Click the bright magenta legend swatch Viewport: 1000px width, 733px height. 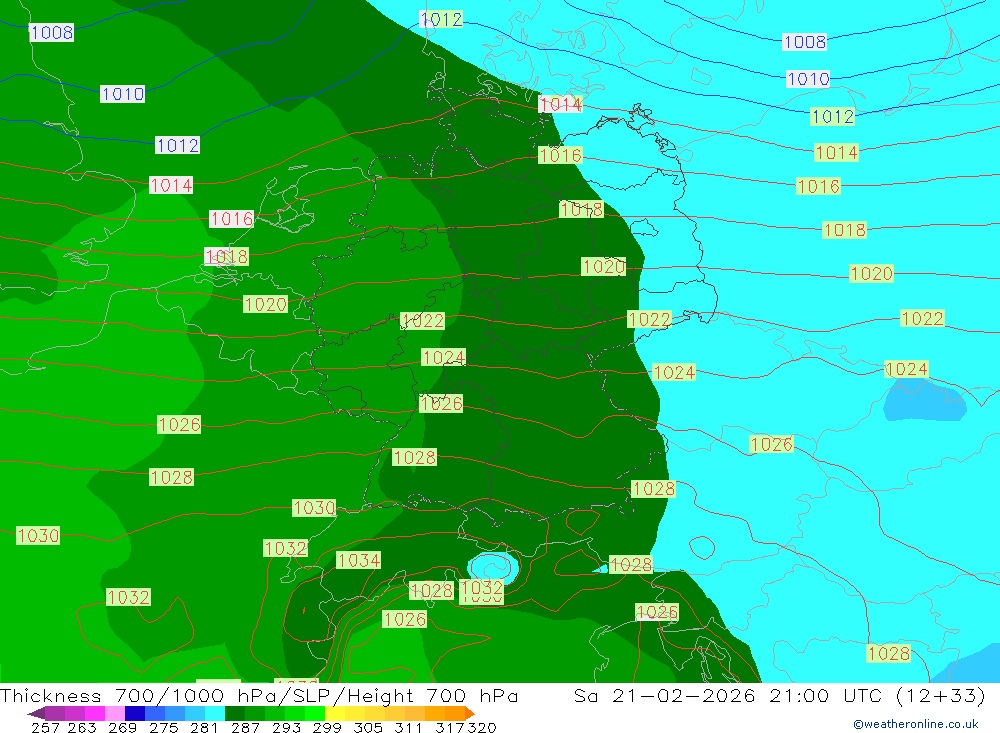[x=95, y=713]
